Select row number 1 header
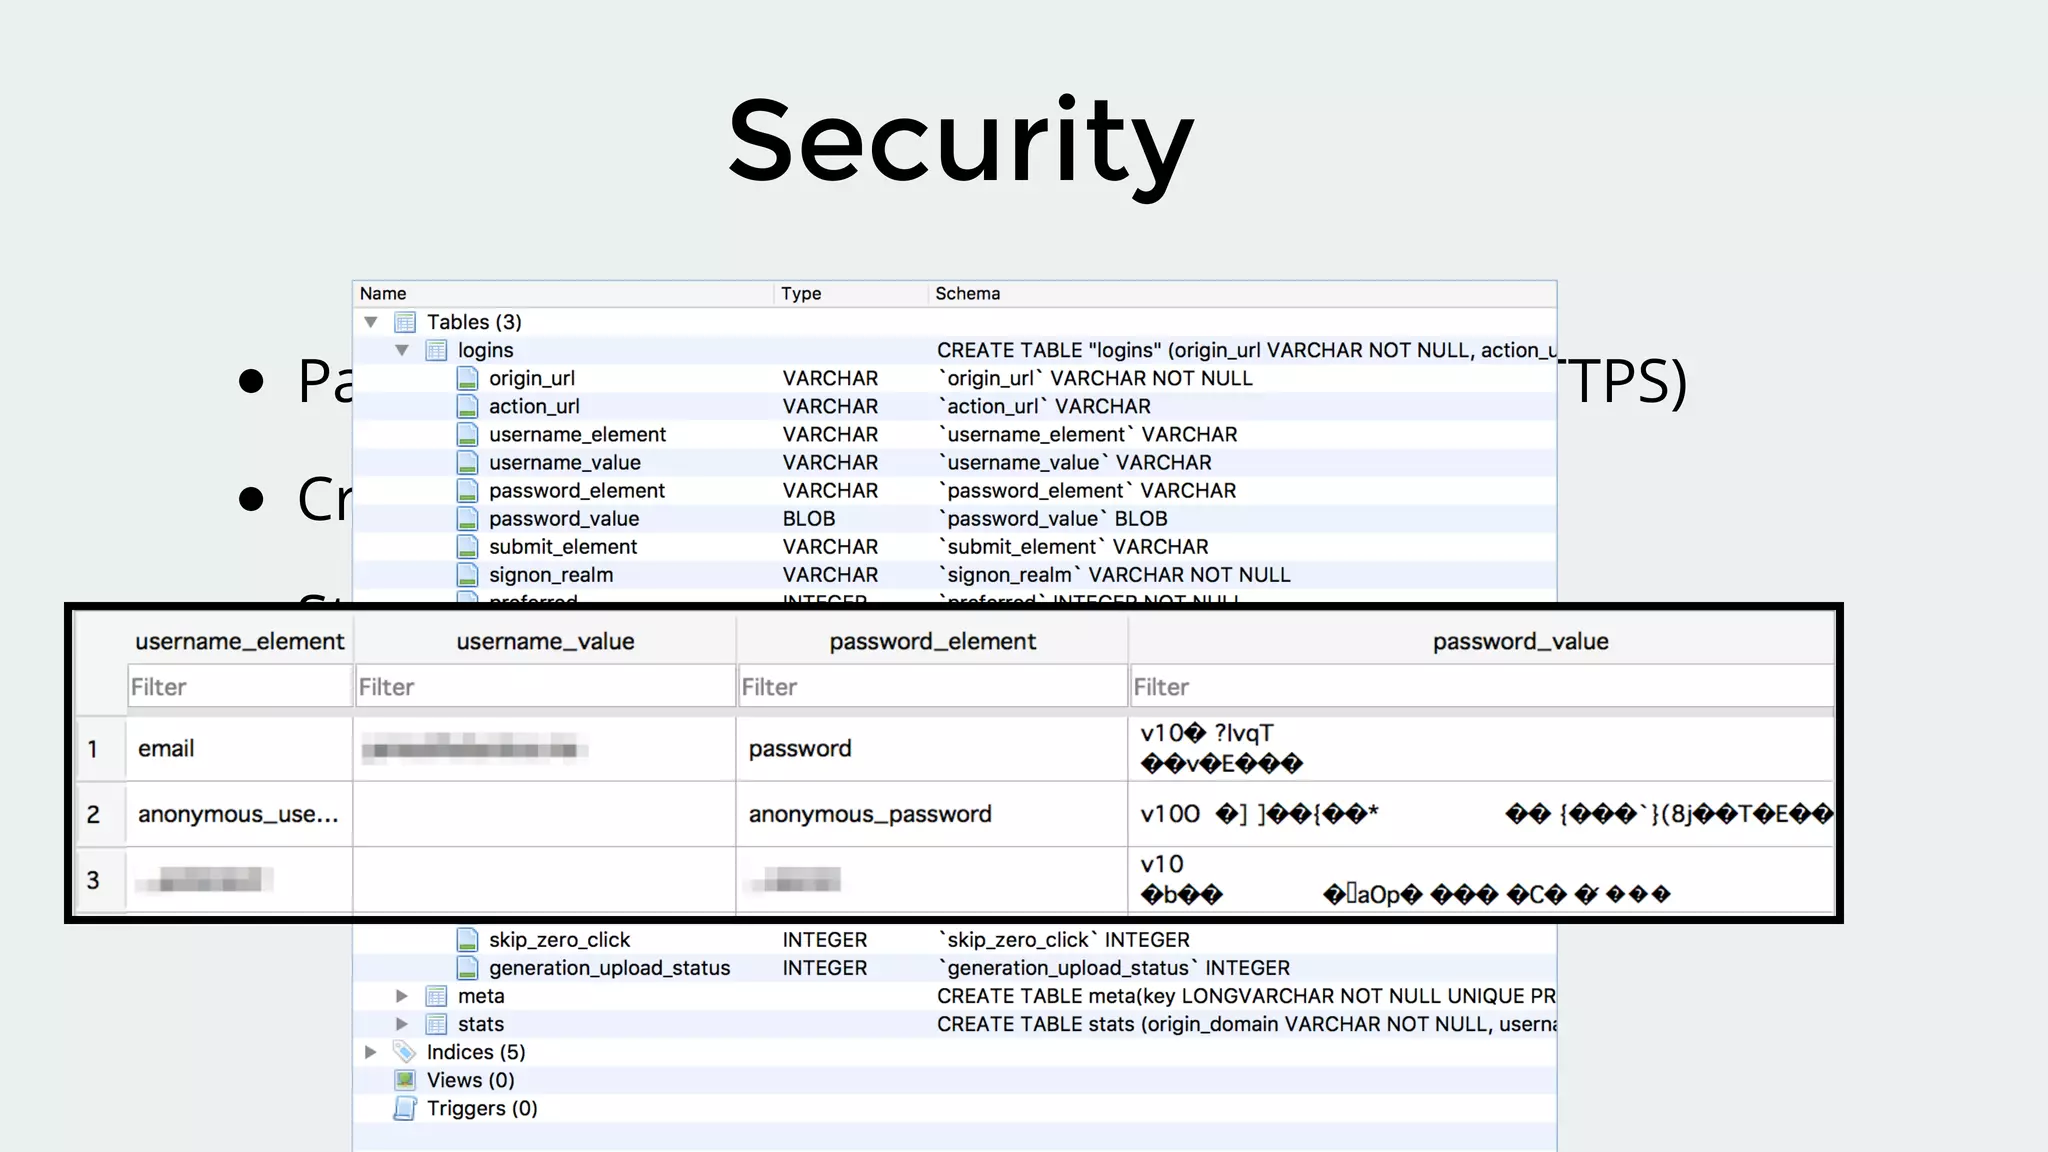 (x=101, y=749)
